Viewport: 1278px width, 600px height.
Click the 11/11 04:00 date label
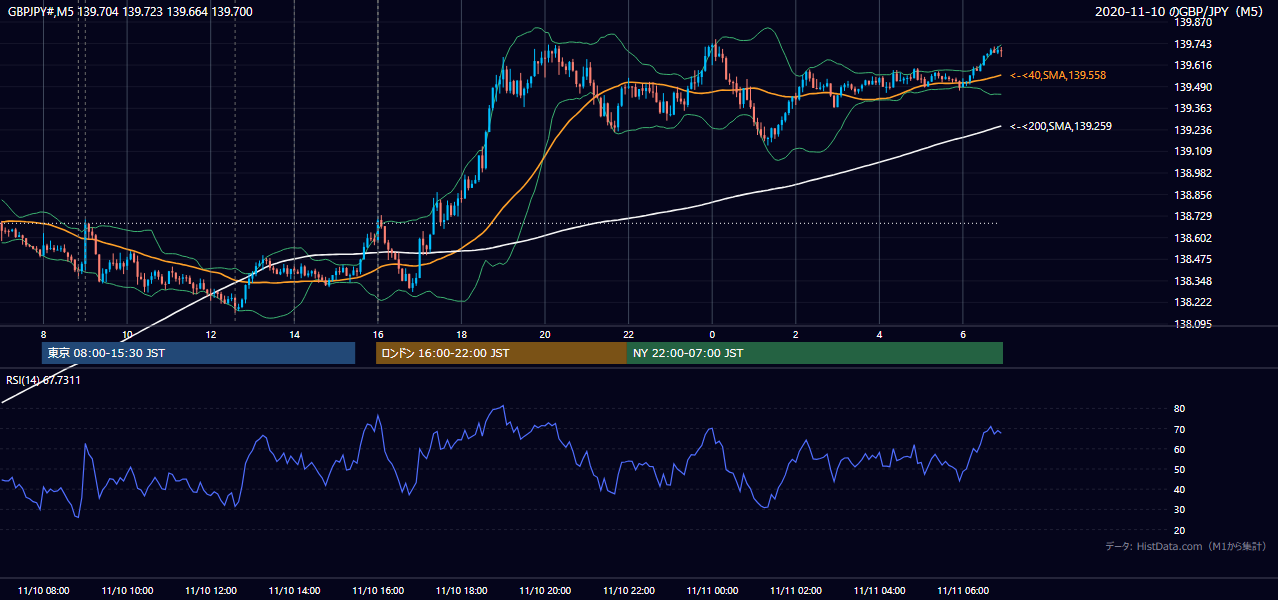(x=879, y=591)
